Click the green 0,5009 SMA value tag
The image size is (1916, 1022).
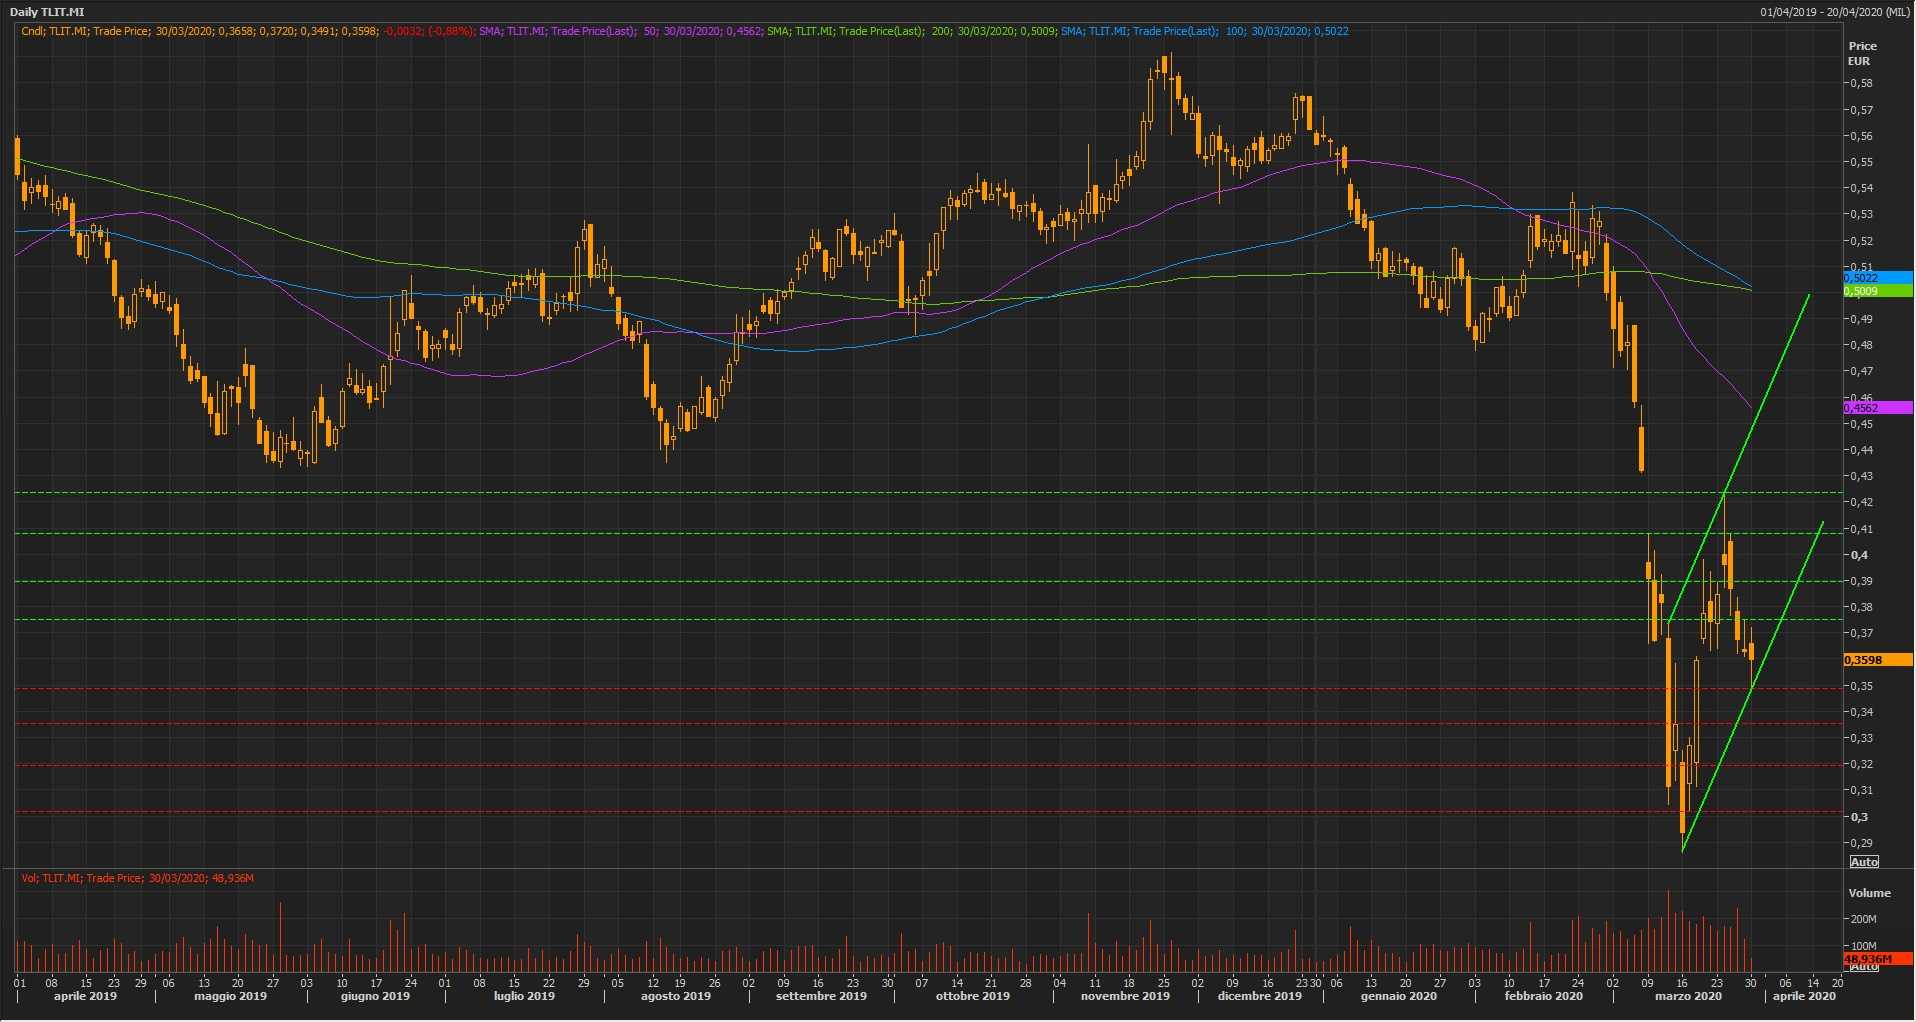(1876, 292)
